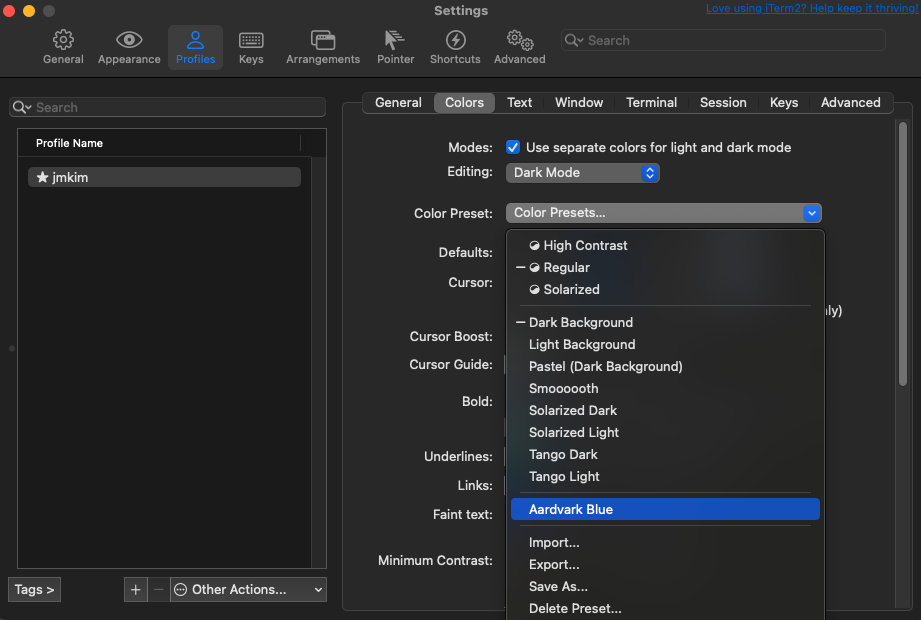Click the plus button to add a profile
Screen dimensions: 921x620
pos(136,589)
